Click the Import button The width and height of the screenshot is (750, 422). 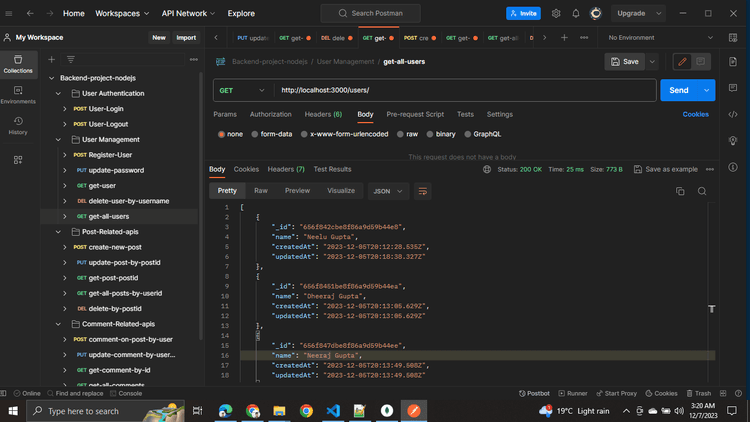point(186,38)
